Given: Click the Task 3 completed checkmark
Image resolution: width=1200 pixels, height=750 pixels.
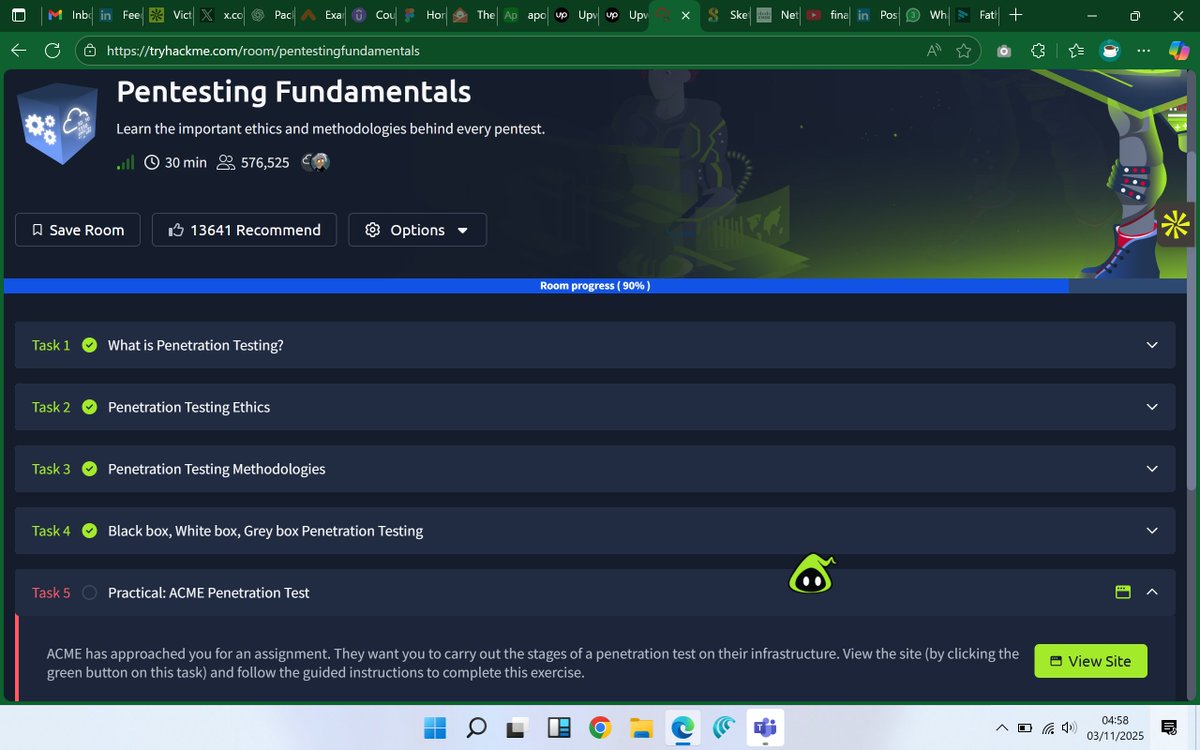Looking at the screenshot, I should coord(89,469).
